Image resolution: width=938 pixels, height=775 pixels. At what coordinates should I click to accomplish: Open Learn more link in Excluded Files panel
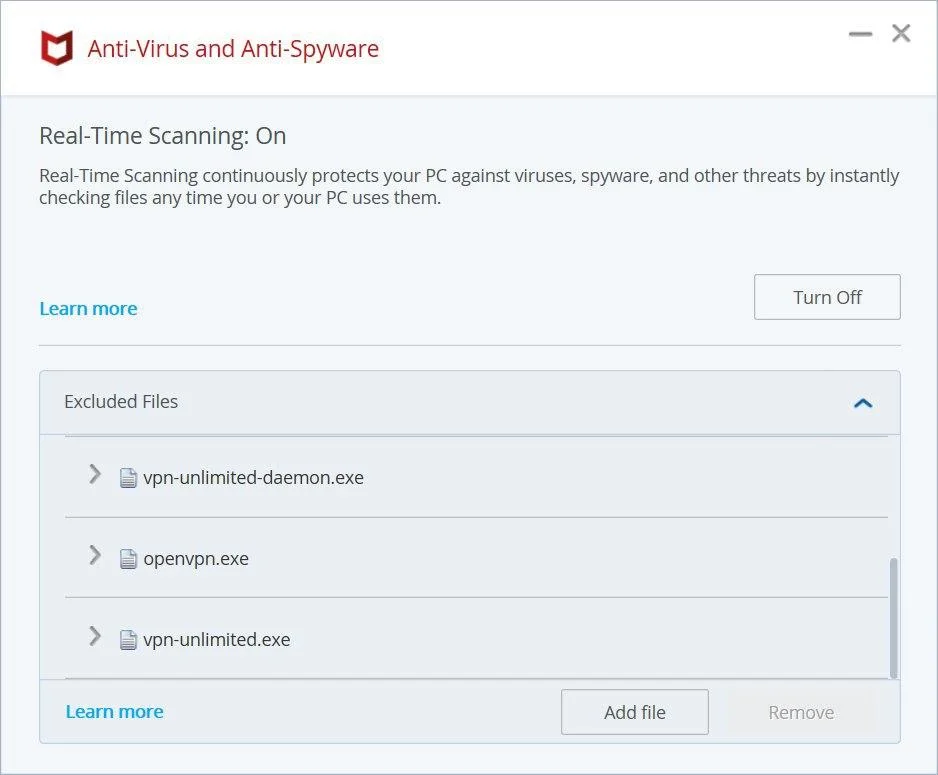[x=114, y=711]
